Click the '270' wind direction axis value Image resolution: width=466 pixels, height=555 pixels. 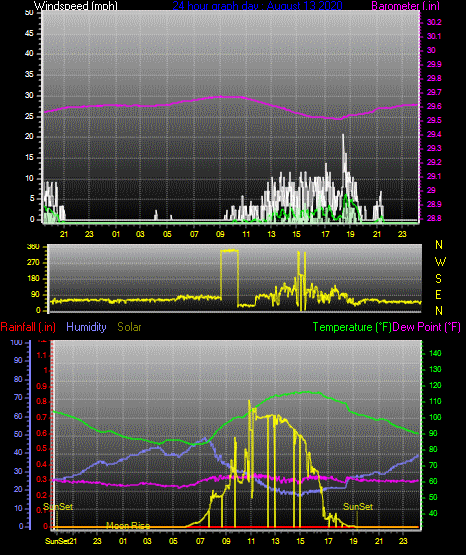33,263
